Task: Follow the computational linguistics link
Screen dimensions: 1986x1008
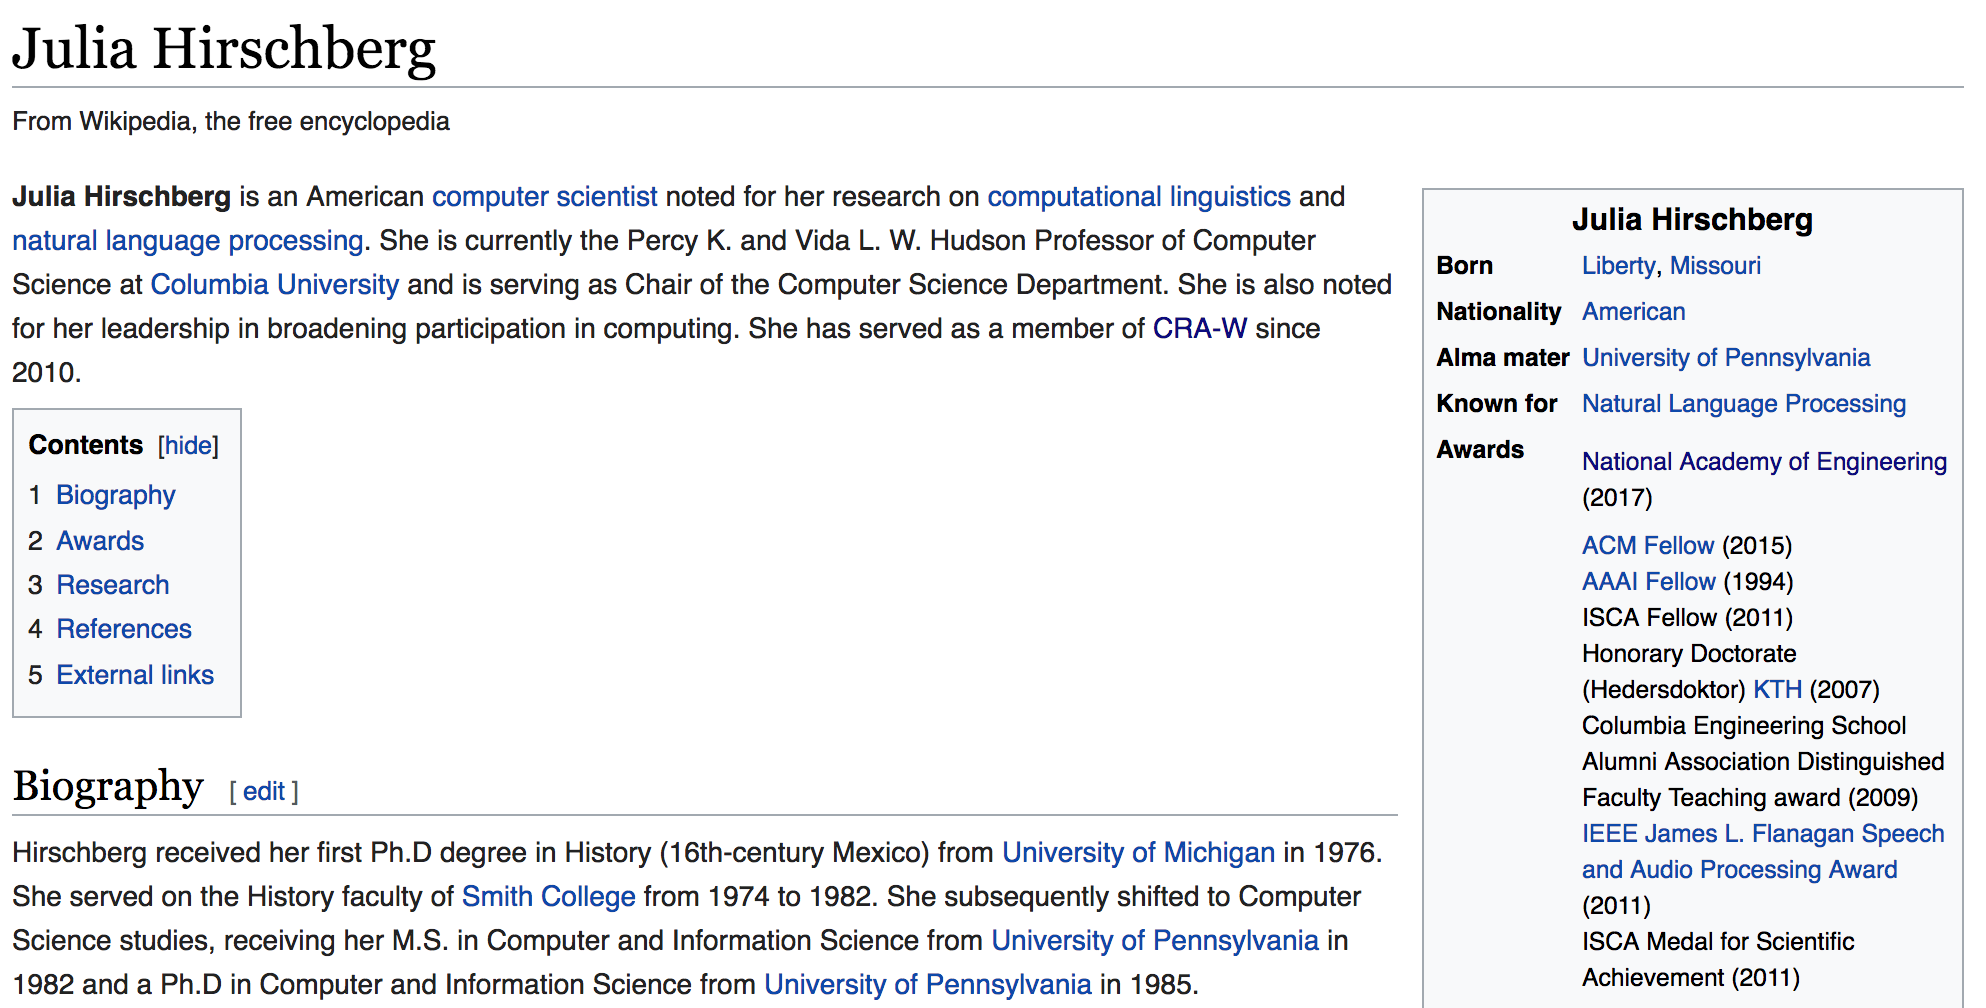Action: [1138, 197]
